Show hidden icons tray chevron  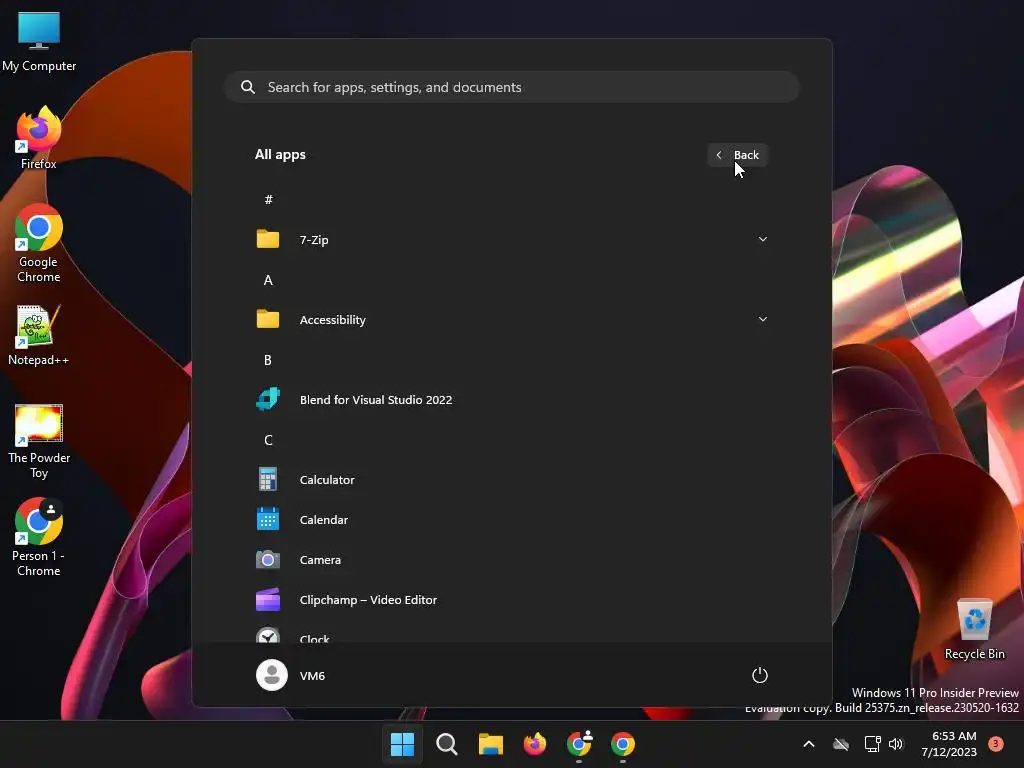808,744
